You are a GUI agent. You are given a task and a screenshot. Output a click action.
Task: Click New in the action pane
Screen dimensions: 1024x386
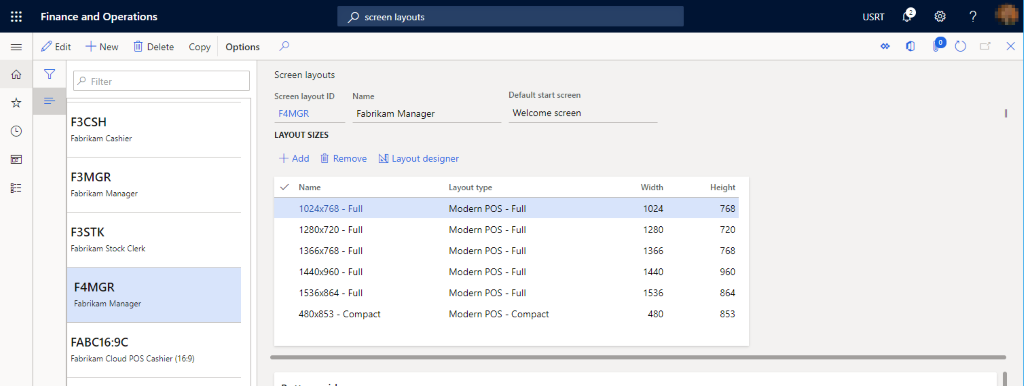point(102,47)
